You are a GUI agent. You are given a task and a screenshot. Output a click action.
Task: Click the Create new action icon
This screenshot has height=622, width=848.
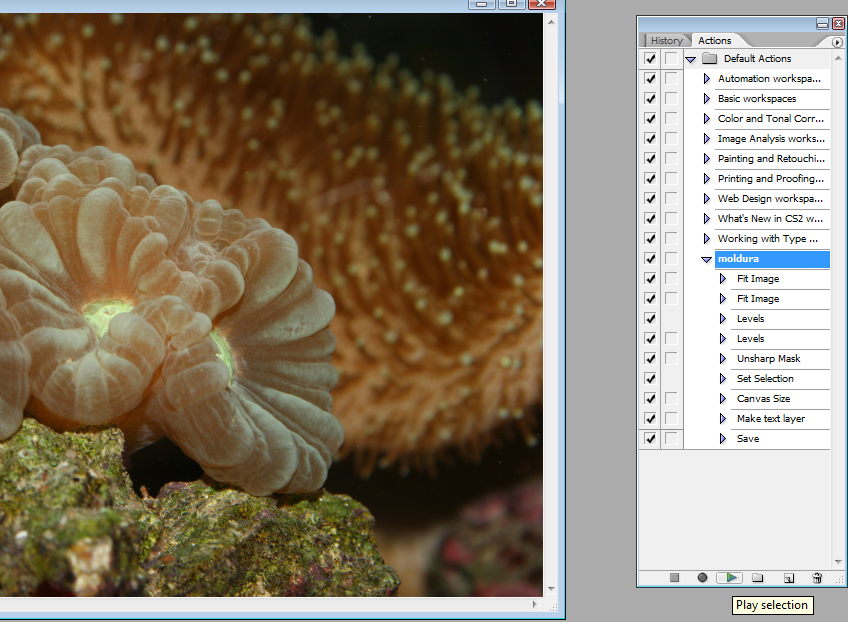click(x=788, y=578)
